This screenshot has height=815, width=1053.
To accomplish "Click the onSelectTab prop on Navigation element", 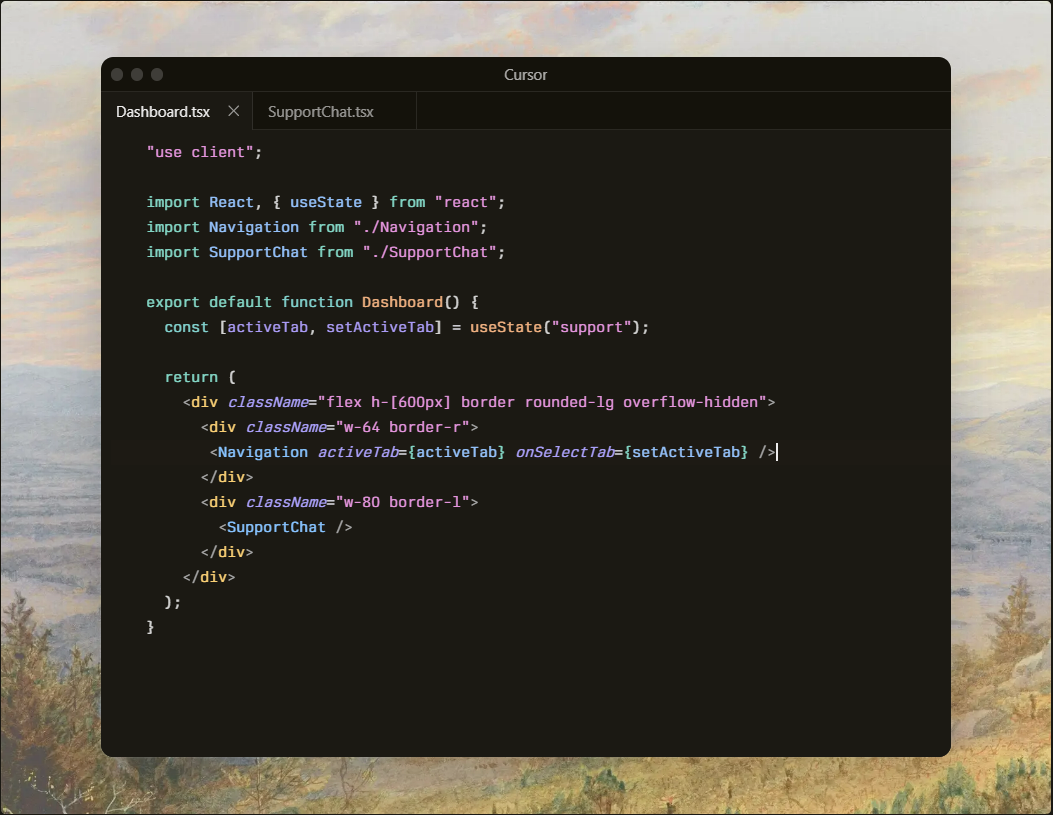I will pos(564,452).
